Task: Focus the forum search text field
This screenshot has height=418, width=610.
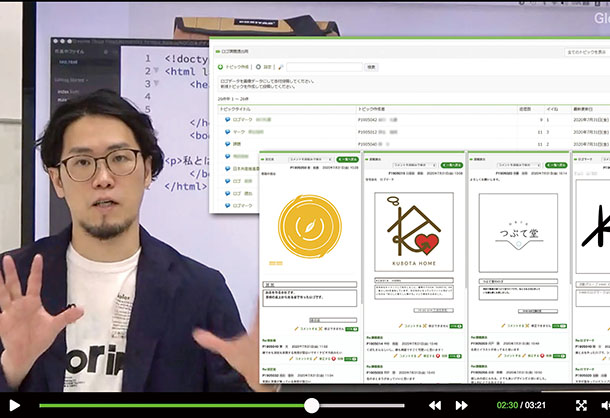Action: pos(324,67)
